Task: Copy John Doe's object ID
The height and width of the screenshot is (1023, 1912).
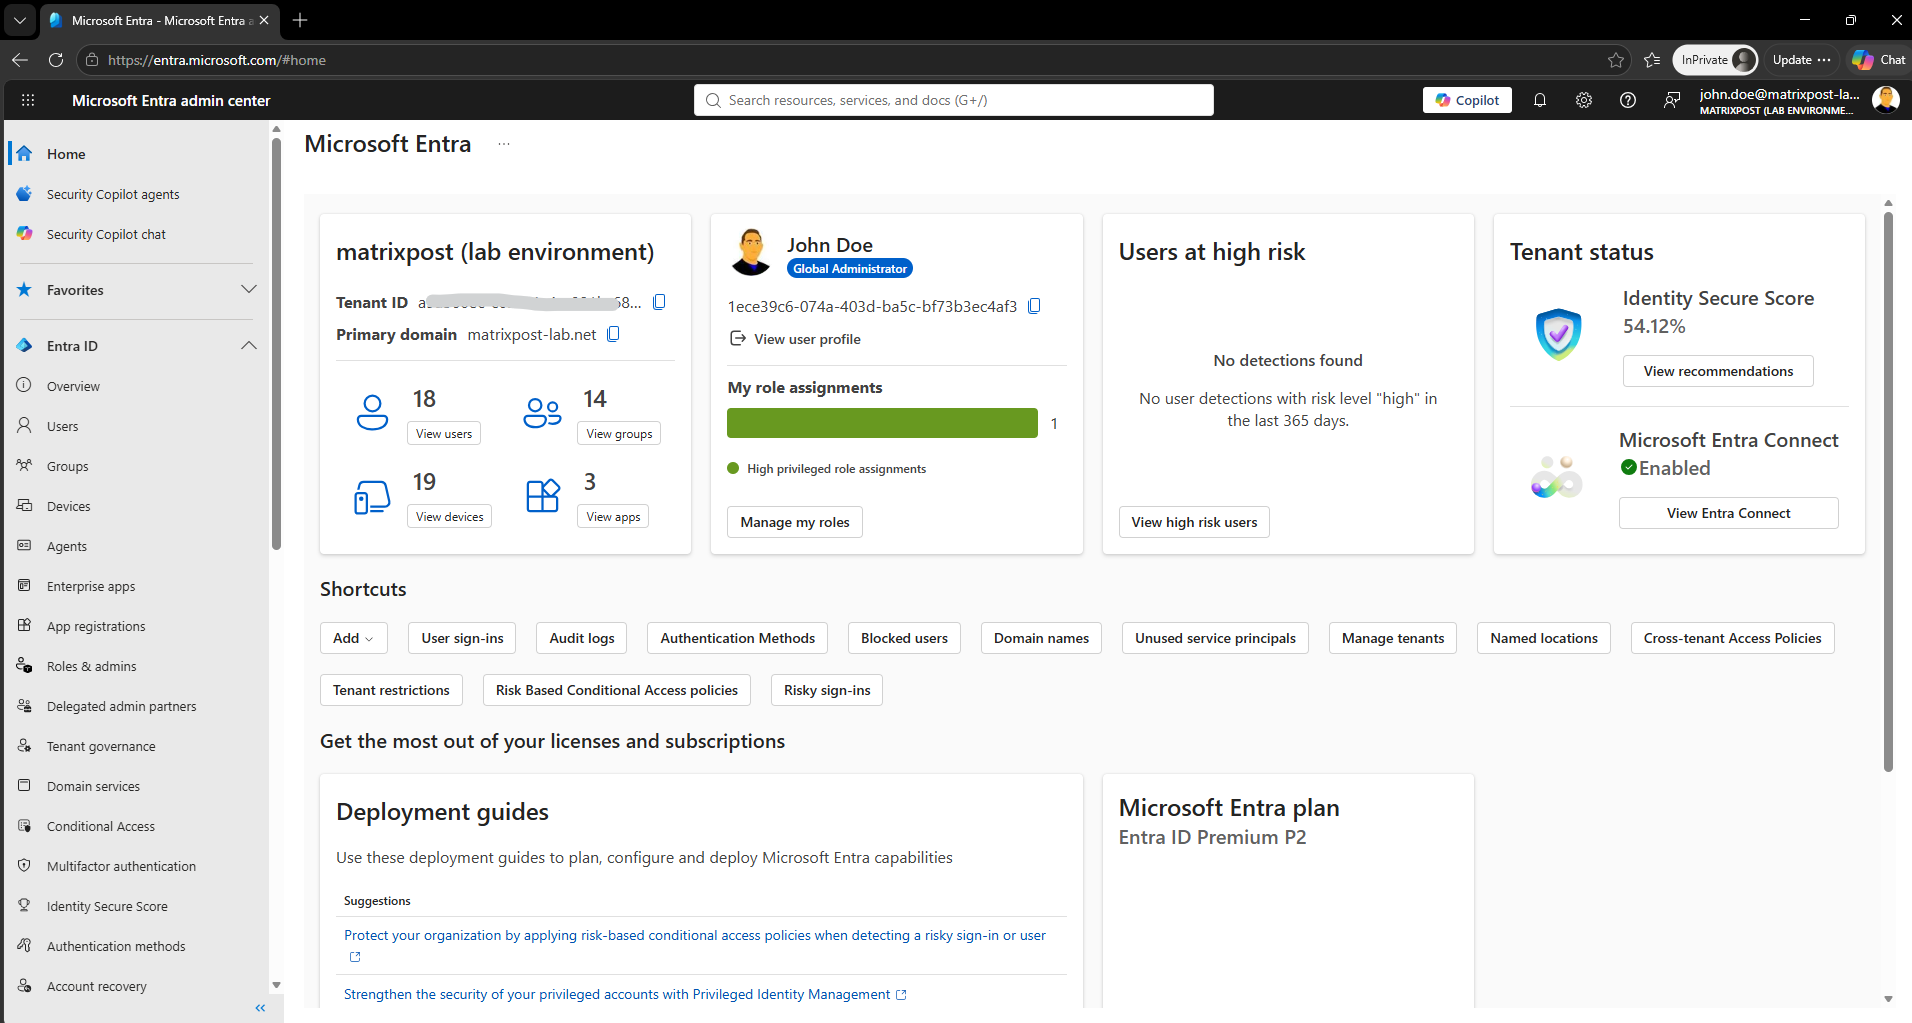Action: click(1035, 306)
